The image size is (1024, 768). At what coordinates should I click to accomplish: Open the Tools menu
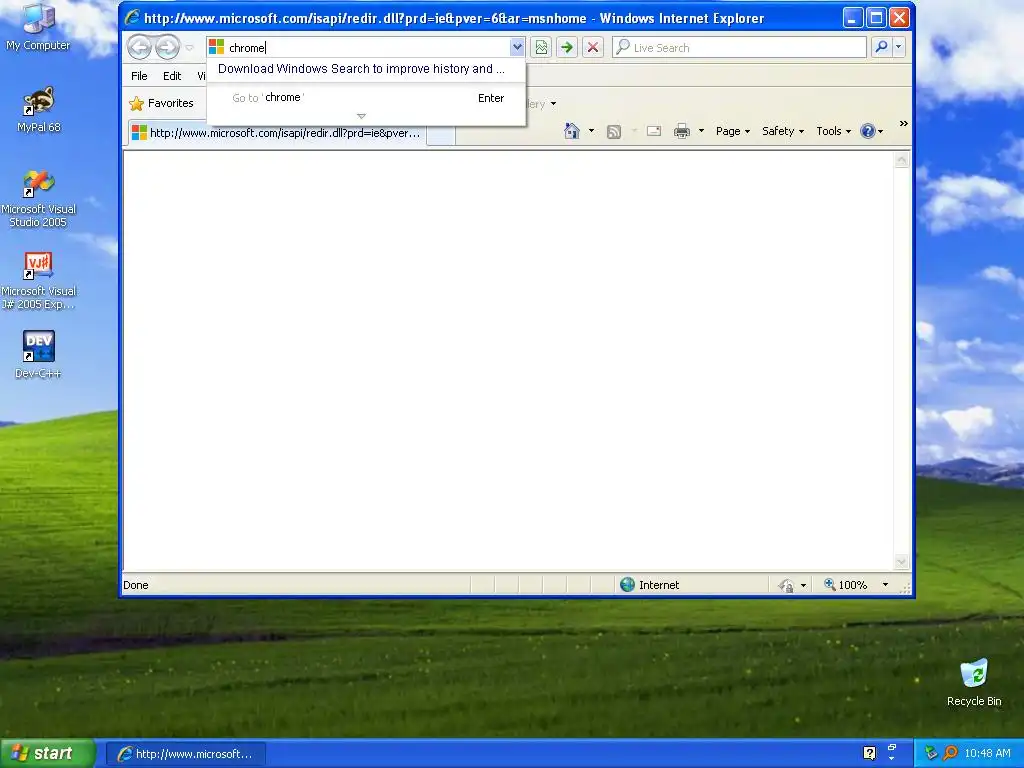pos(833,131)
